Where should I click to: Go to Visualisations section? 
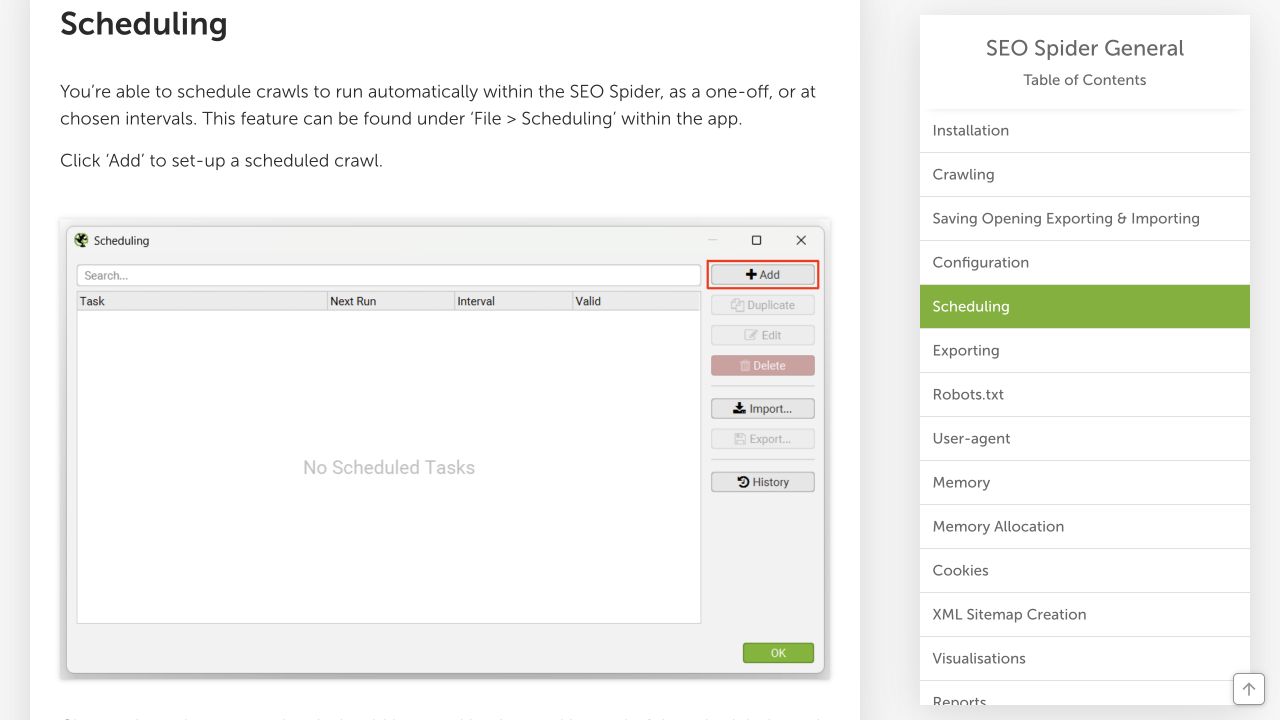1085,659
